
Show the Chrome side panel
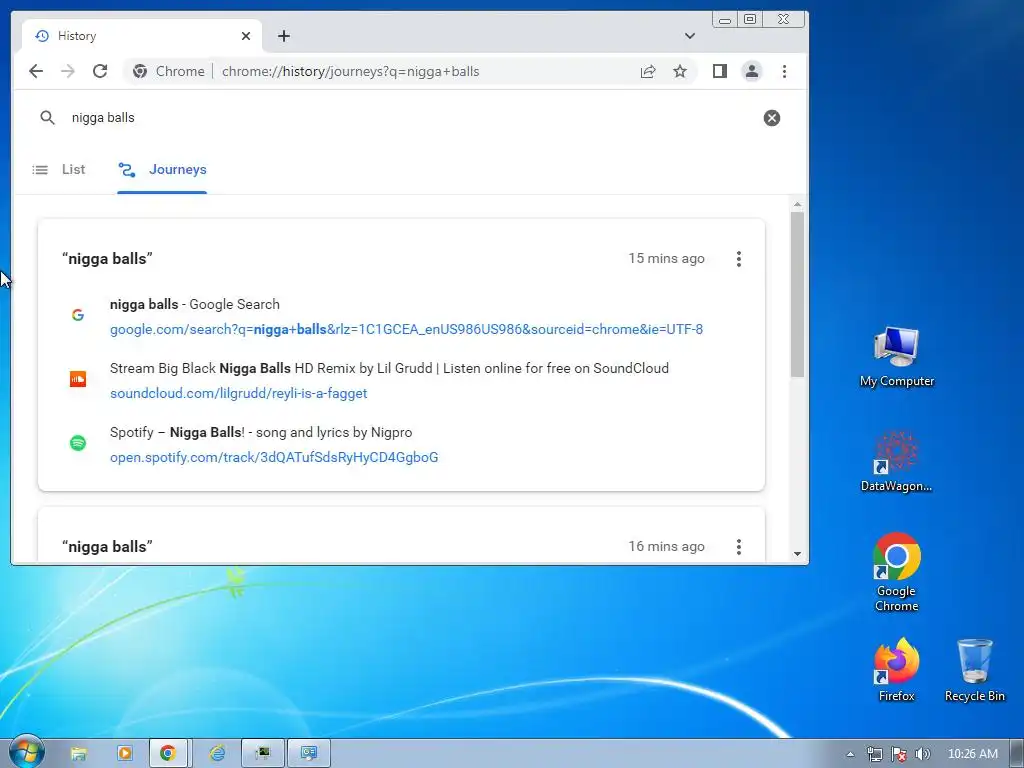point(720,71)
